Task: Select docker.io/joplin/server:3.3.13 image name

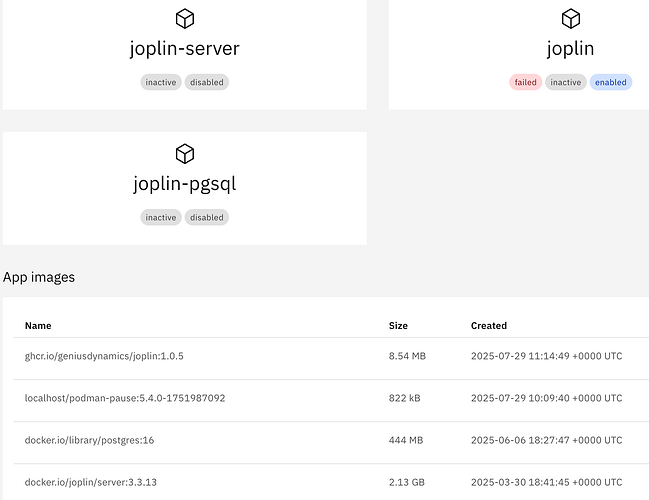Action: point(91,482)
